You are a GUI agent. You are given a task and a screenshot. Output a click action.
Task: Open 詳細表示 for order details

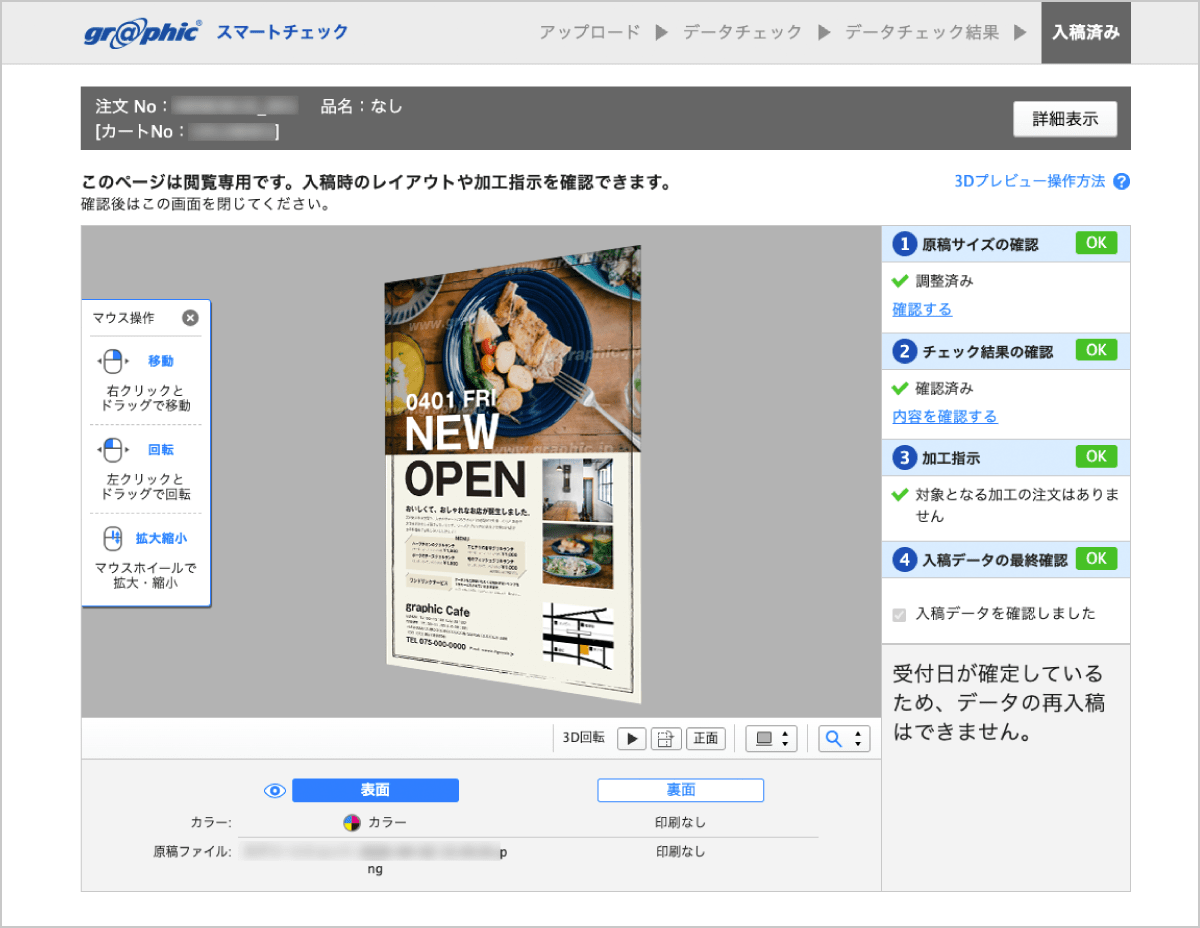pyautogui.click(x=1065, y=118)
